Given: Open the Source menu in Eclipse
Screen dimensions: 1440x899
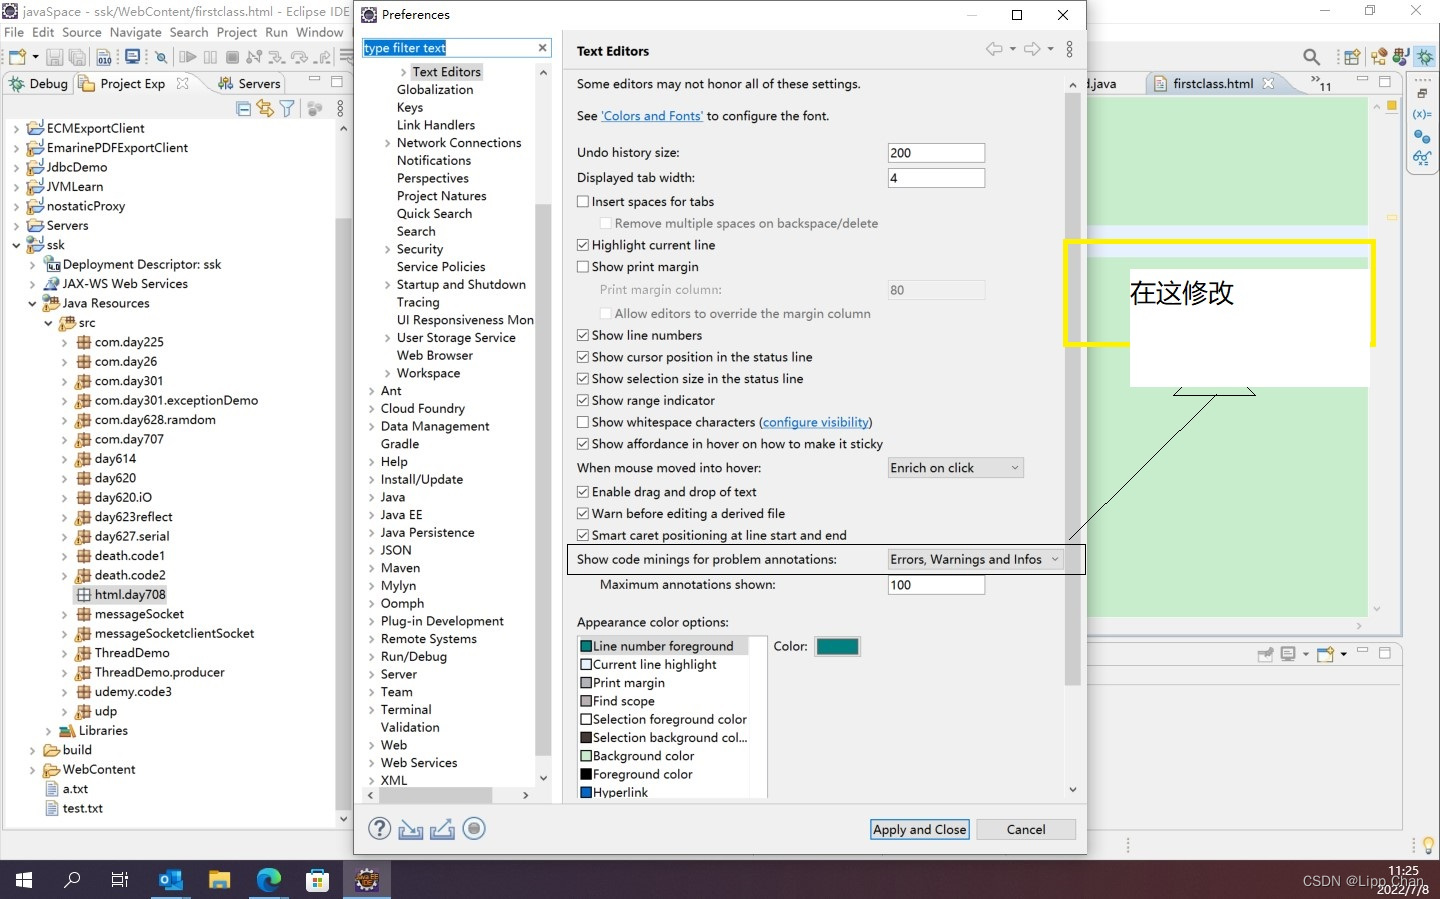Looking at the screenshot, I should (82, 32).
